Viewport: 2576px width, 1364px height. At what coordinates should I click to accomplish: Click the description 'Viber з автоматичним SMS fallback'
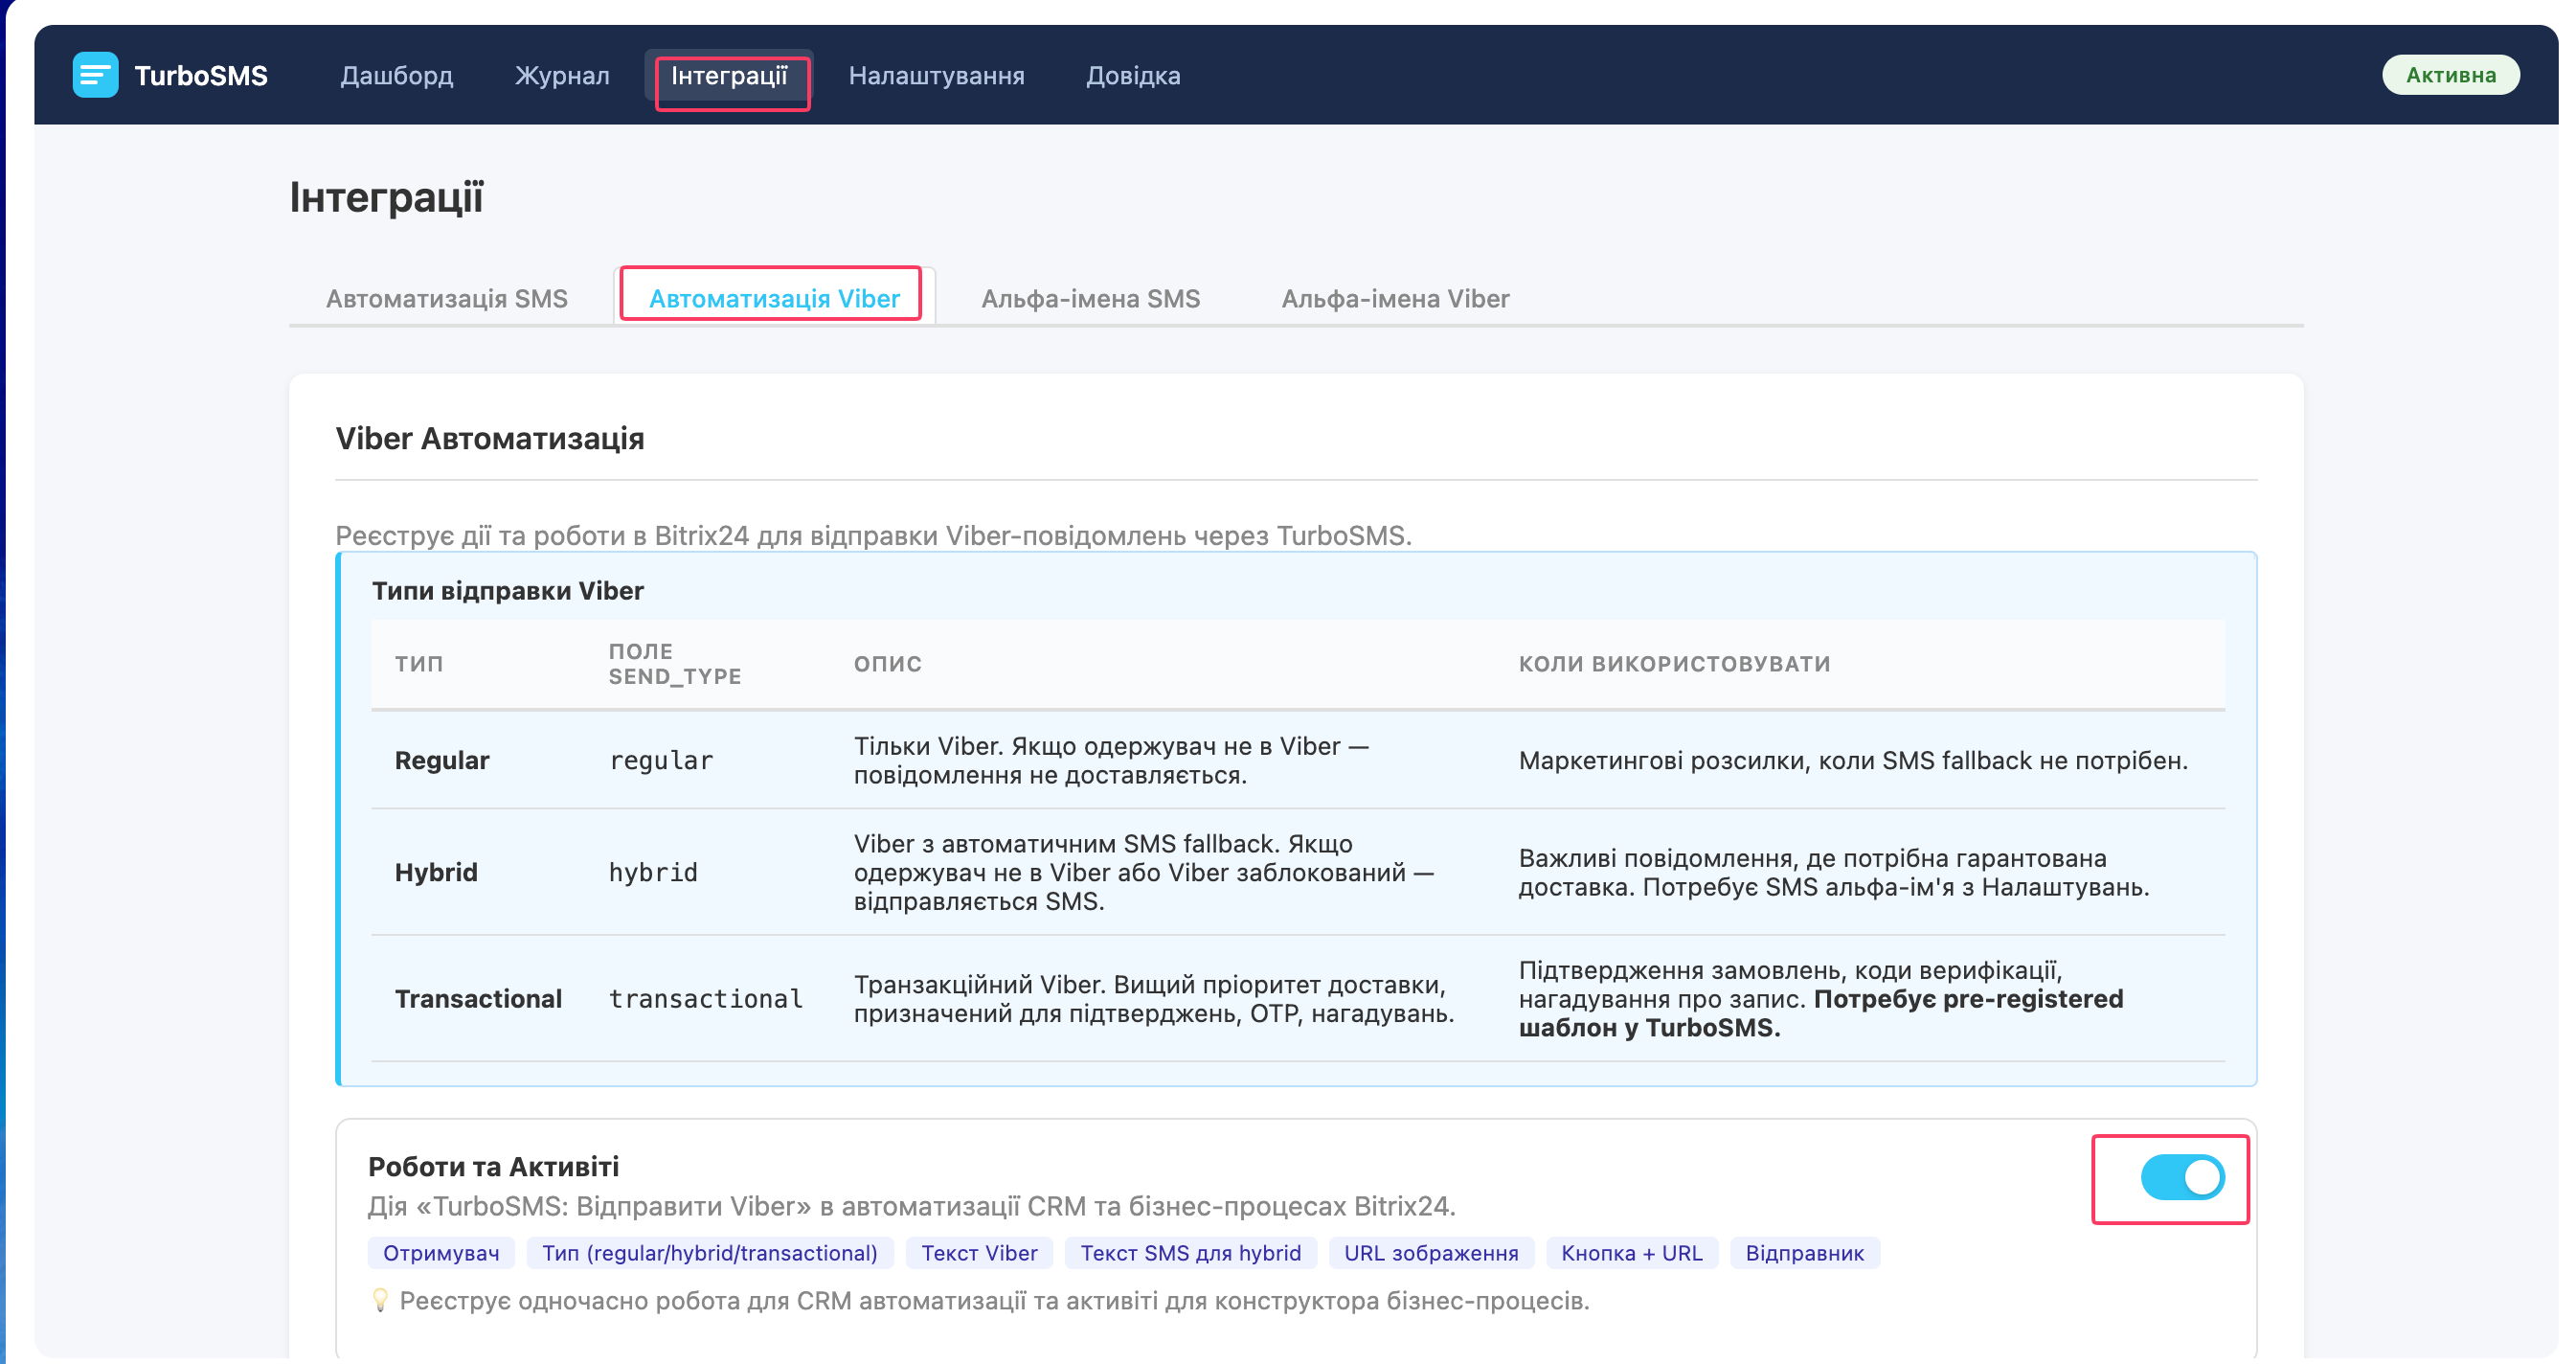(1144, 872)
